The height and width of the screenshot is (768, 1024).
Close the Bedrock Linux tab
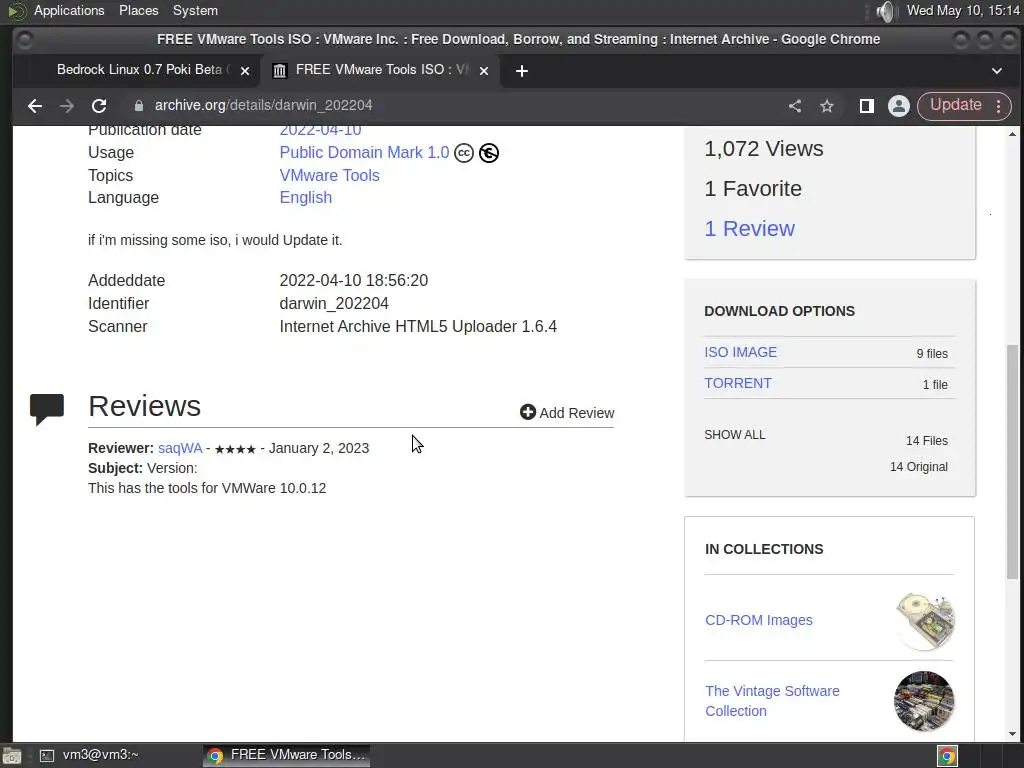(x=245, y=71)
